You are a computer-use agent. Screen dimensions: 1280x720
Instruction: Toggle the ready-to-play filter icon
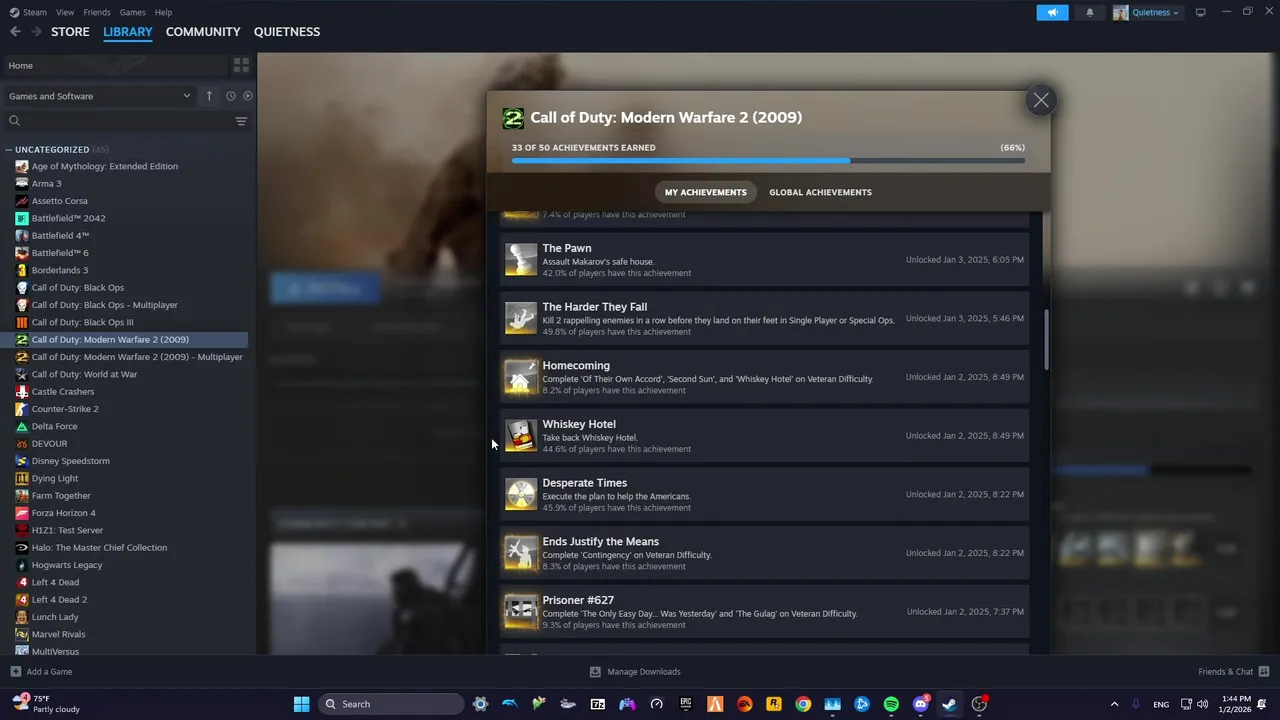[x=248, y=96]
